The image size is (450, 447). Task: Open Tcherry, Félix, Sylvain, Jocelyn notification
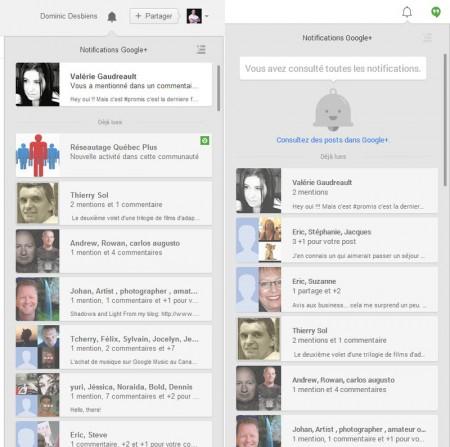click(x=114, y=347)
